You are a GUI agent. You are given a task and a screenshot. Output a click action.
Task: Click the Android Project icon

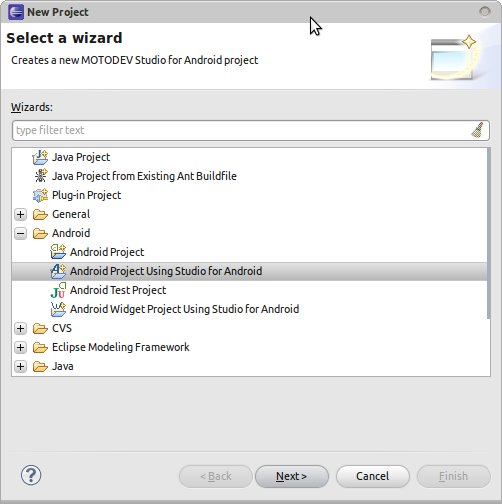[x=58, y=252]
